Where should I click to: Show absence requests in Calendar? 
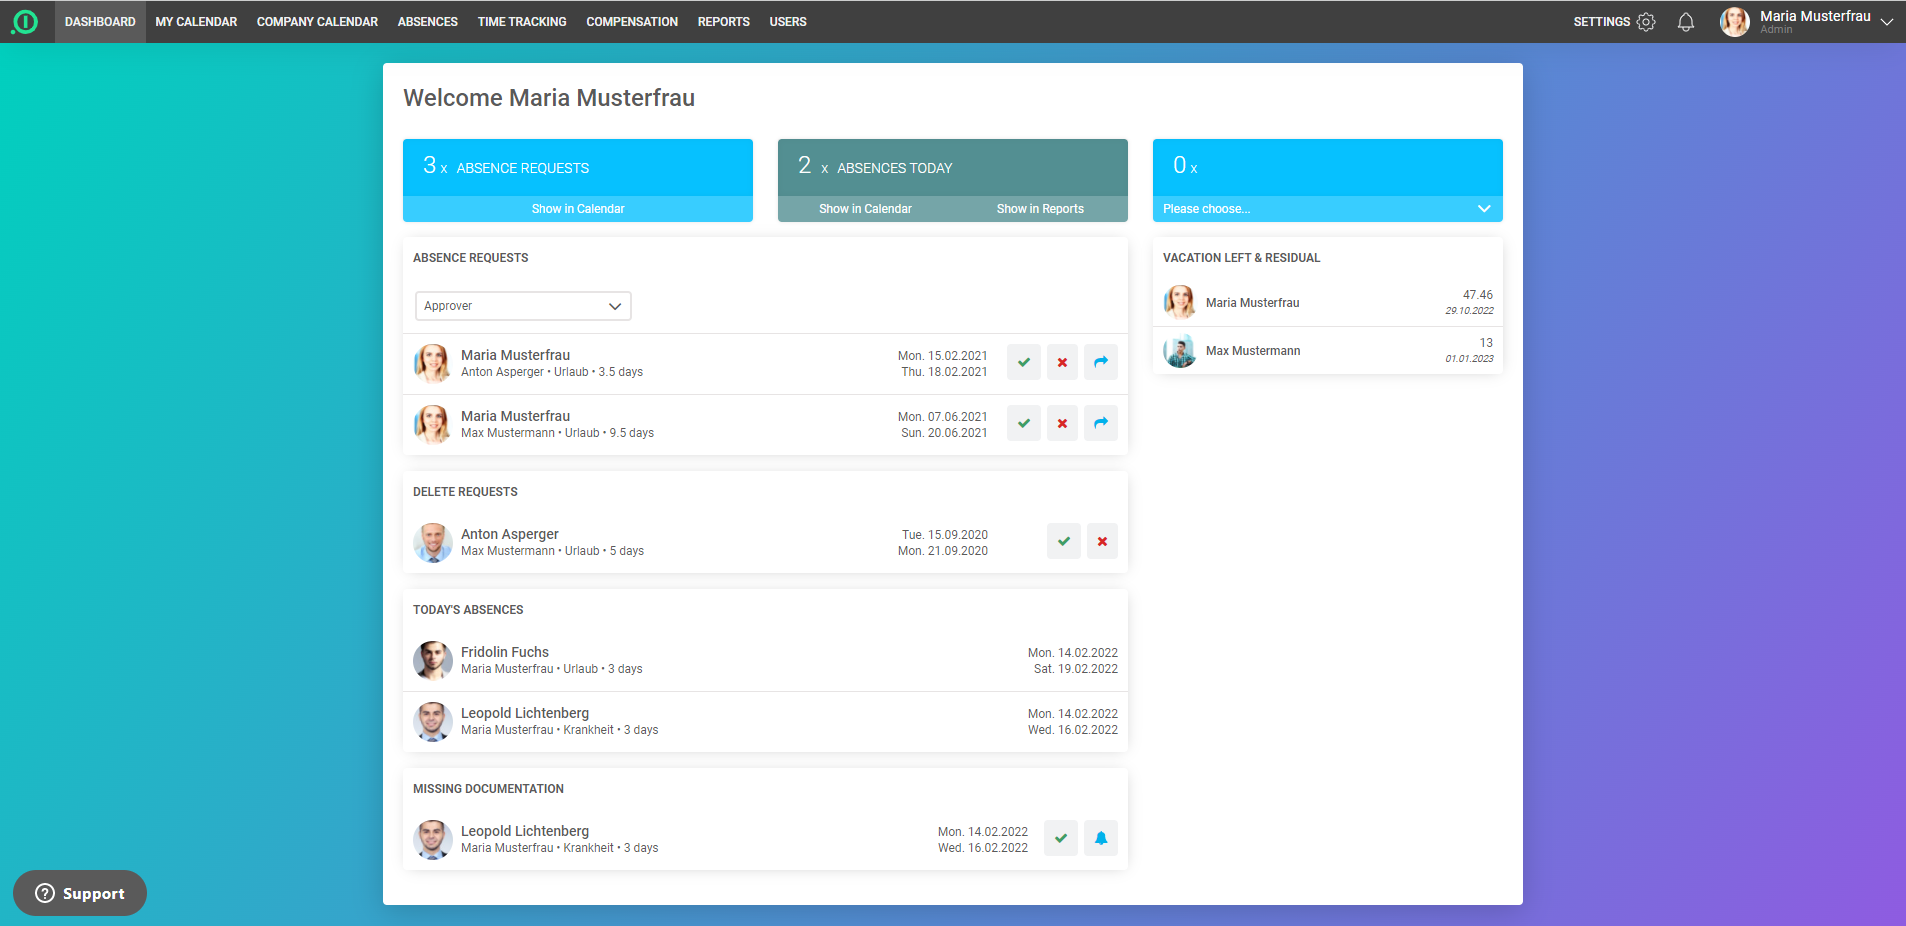coord(577,208)
